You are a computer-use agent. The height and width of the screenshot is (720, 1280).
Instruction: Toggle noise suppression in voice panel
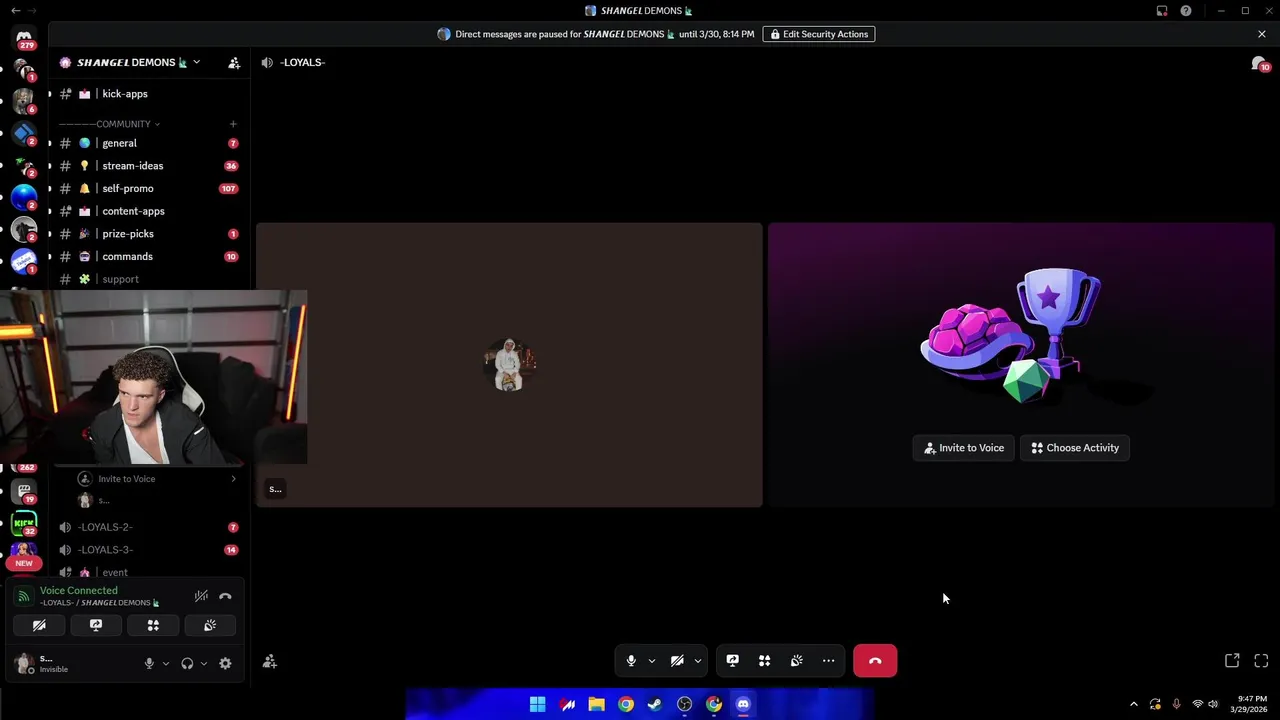pos(201,596)
